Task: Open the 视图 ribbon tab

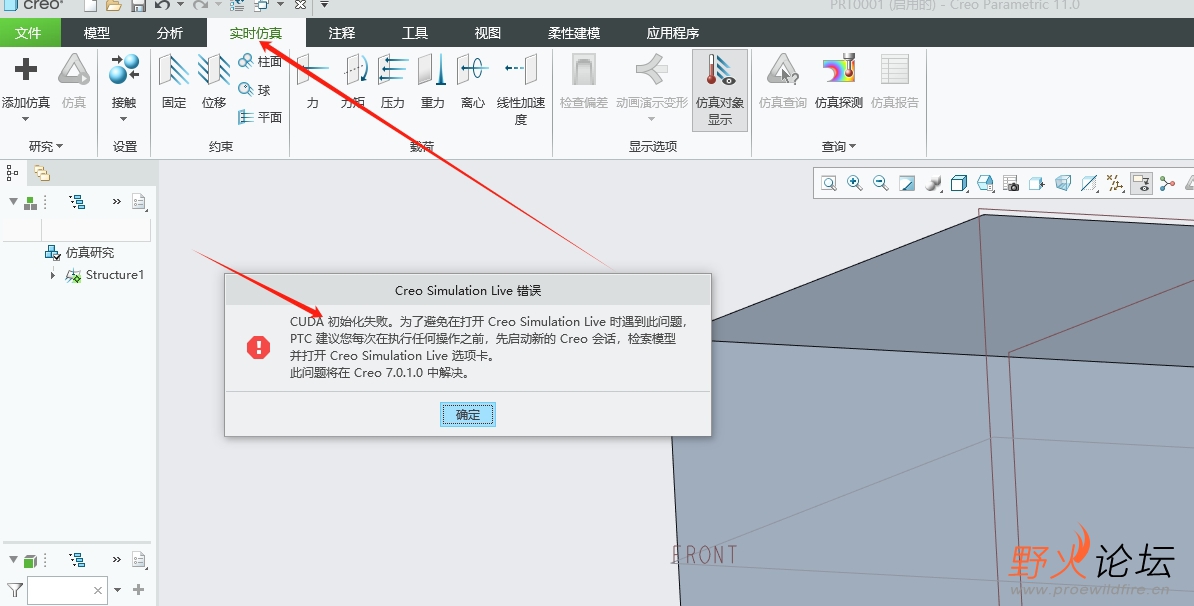Action: (487, 33)
